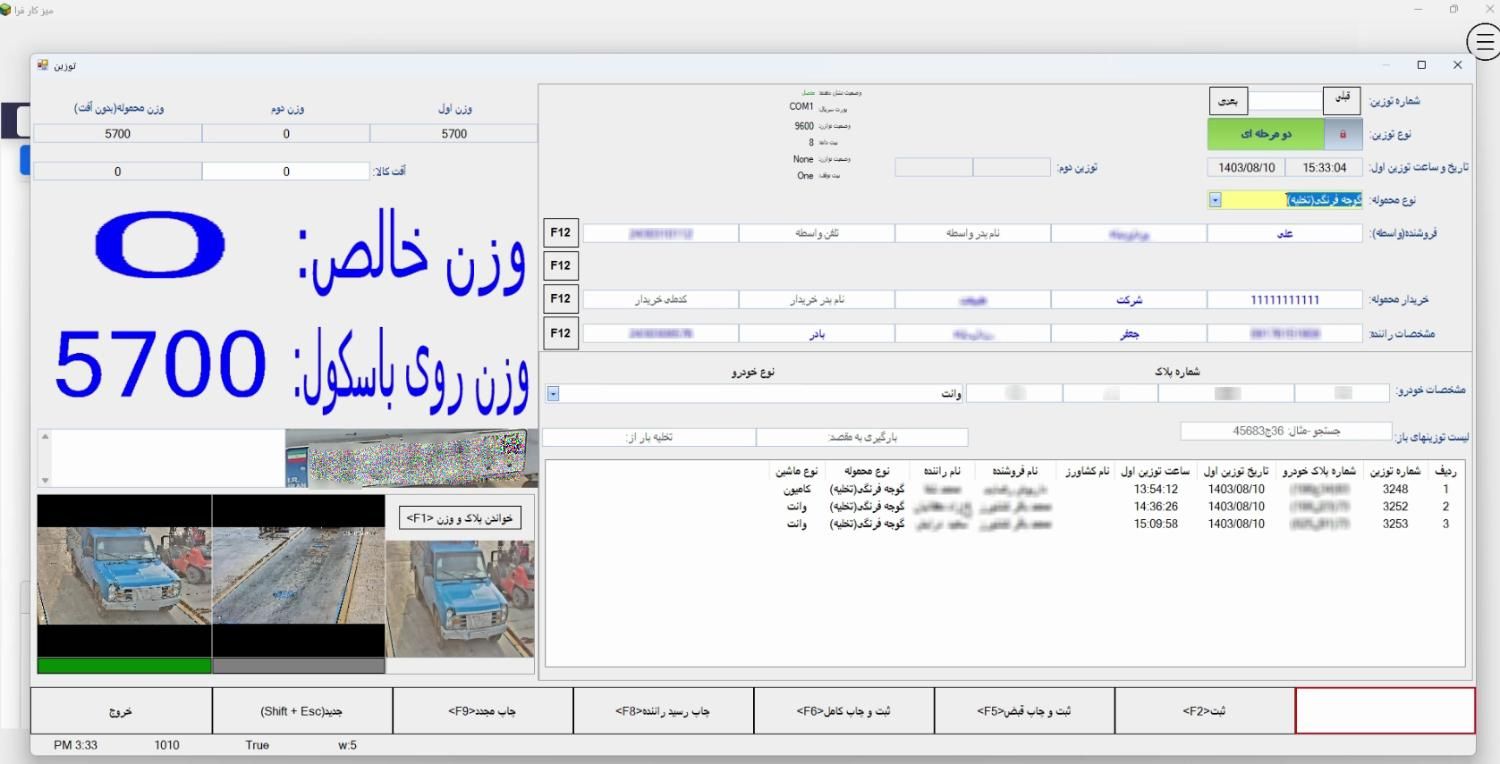Click چاپ مجدد F9 reprint button
The image size is (1500, 764).
point(482,711)
